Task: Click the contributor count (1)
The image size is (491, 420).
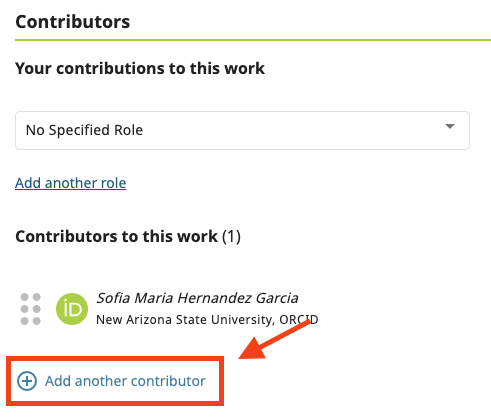Action: [x=231, y=237]
